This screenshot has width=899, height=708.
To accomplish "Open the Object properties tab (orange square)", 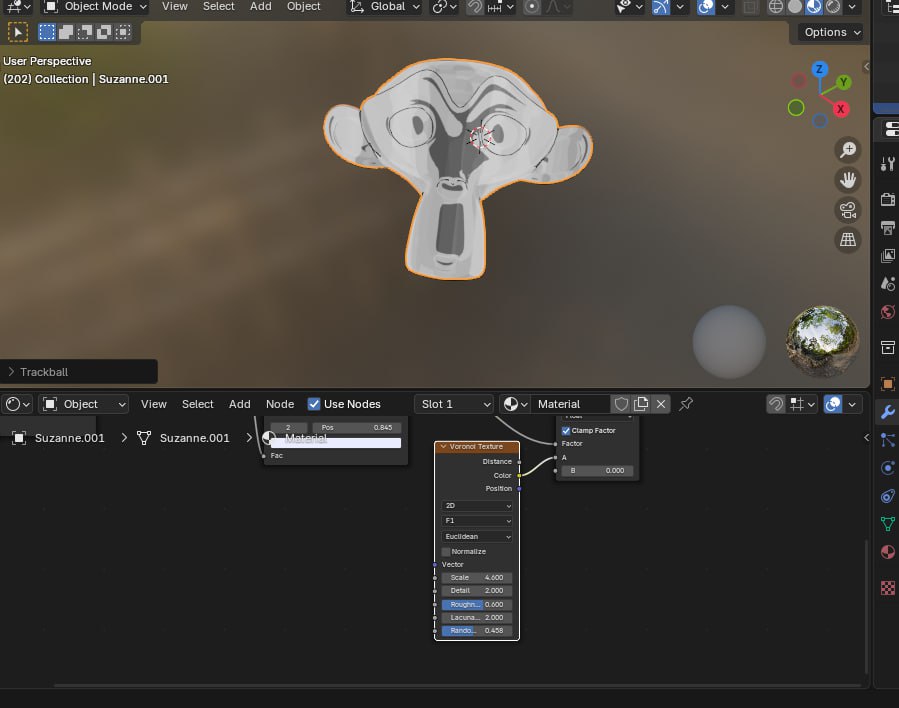I will click(888, 384).
